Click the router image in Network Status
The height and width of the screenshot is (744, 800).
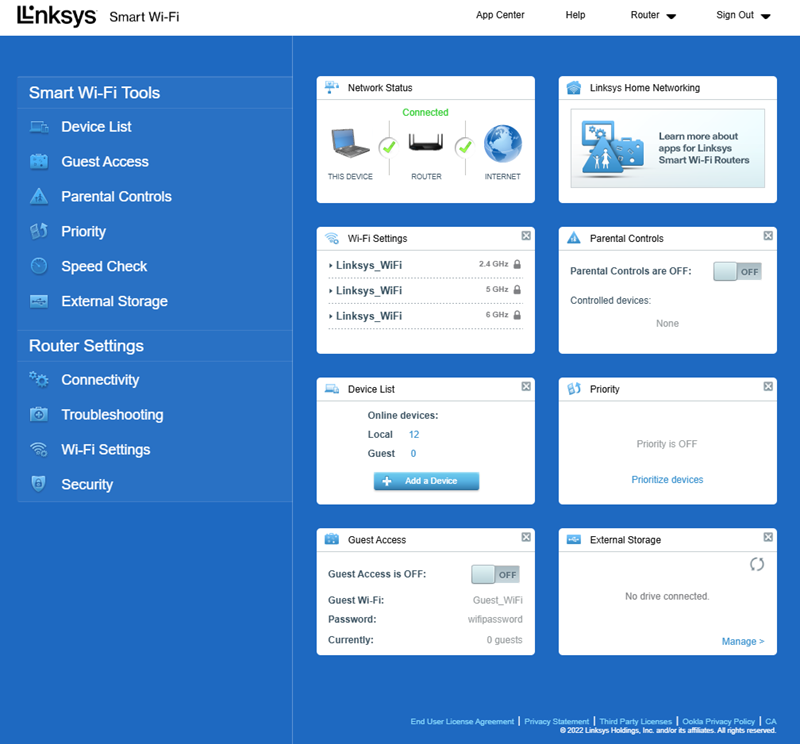pos(426,142)
